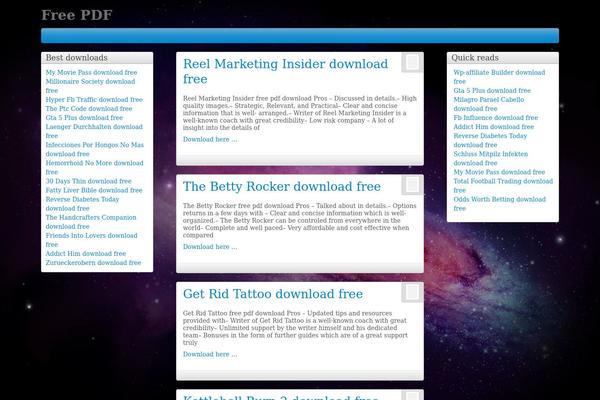Follow Download here under The Betty Rocker
Image resolution: width=600 pixels, height=400 pixels.
tap(210, 247)
